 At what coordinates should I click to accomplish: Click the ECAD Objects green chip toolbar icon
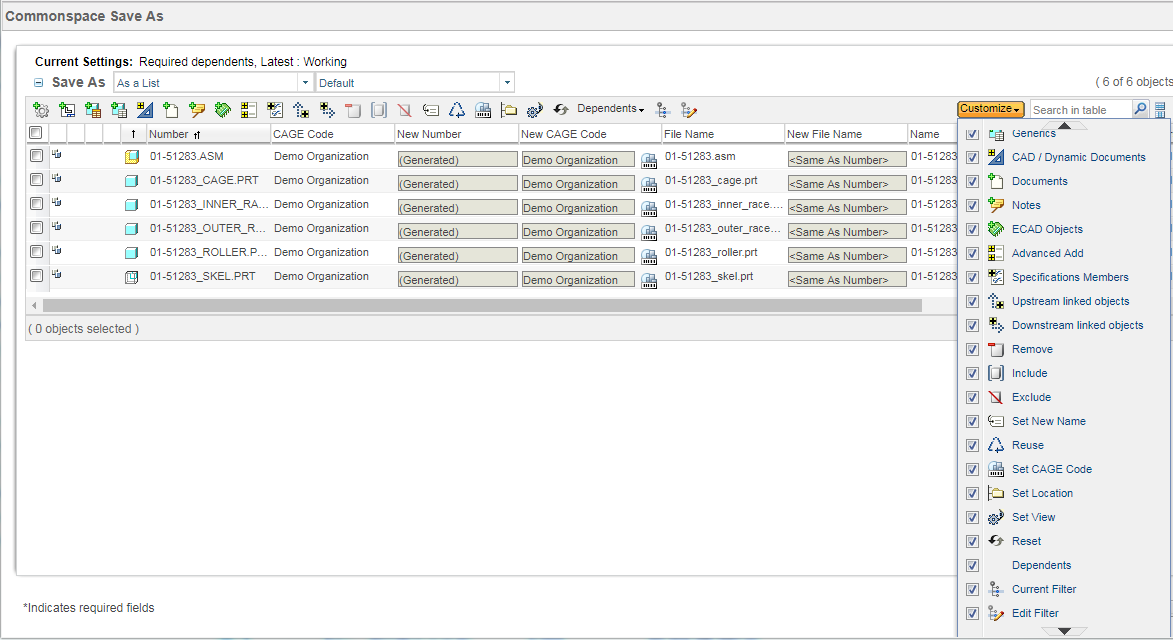(x=222, y=110)
